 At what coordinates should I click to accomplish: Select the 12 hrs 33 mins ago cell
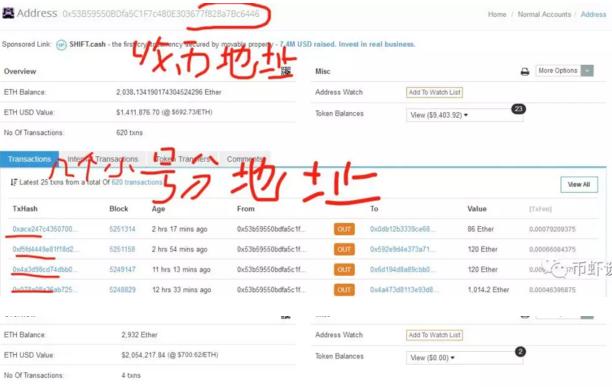[x=181, y=290]
